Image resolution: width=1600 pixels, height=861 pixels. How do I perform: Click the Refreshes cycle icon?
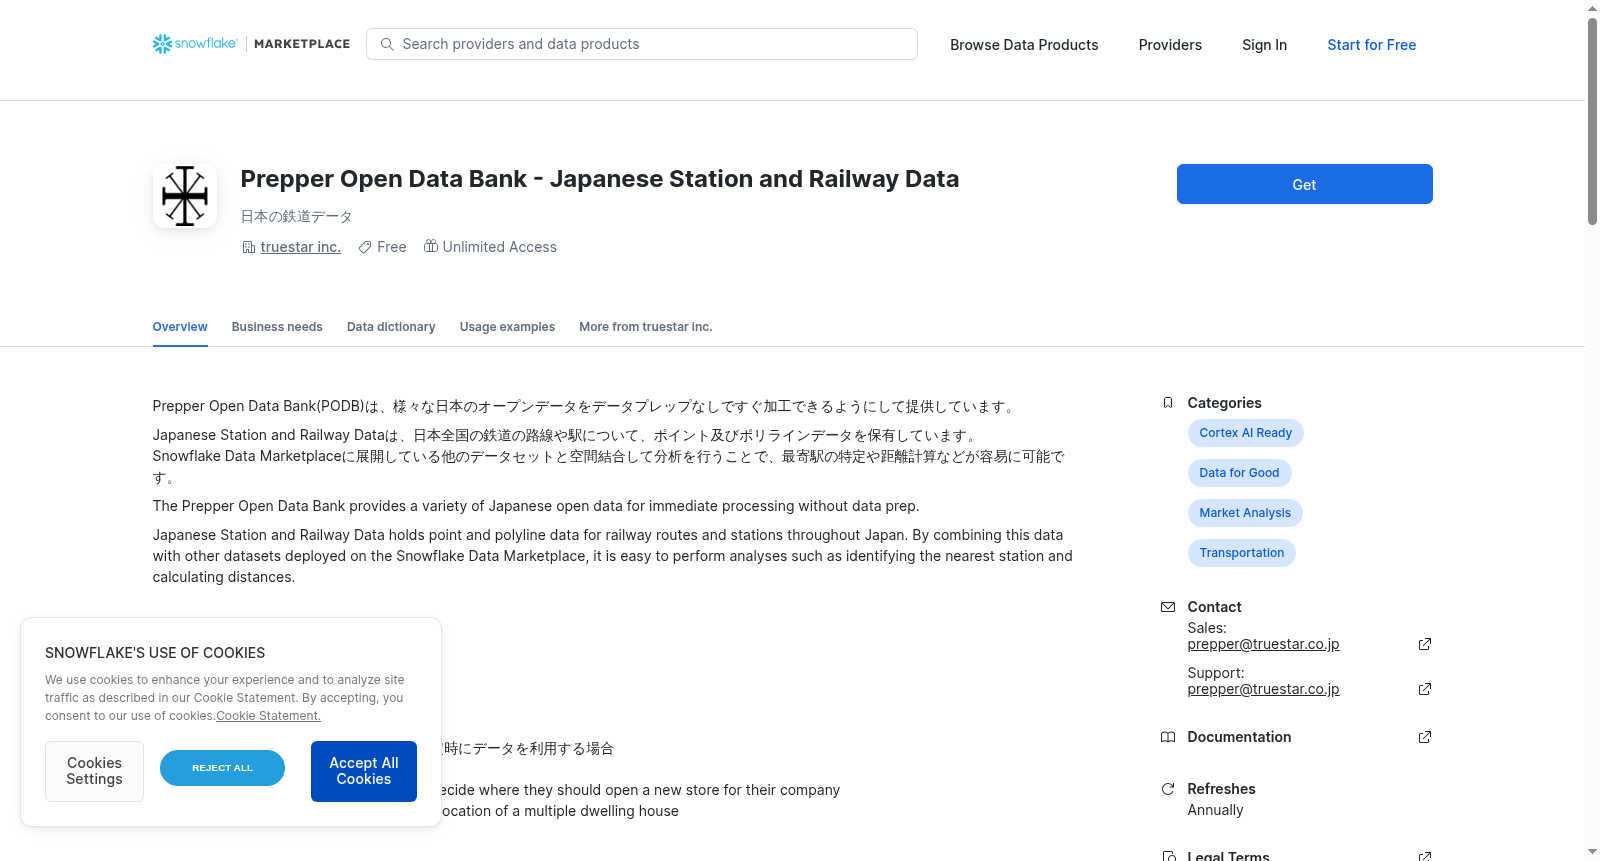pyautogui.click(x=1168, y=789)
